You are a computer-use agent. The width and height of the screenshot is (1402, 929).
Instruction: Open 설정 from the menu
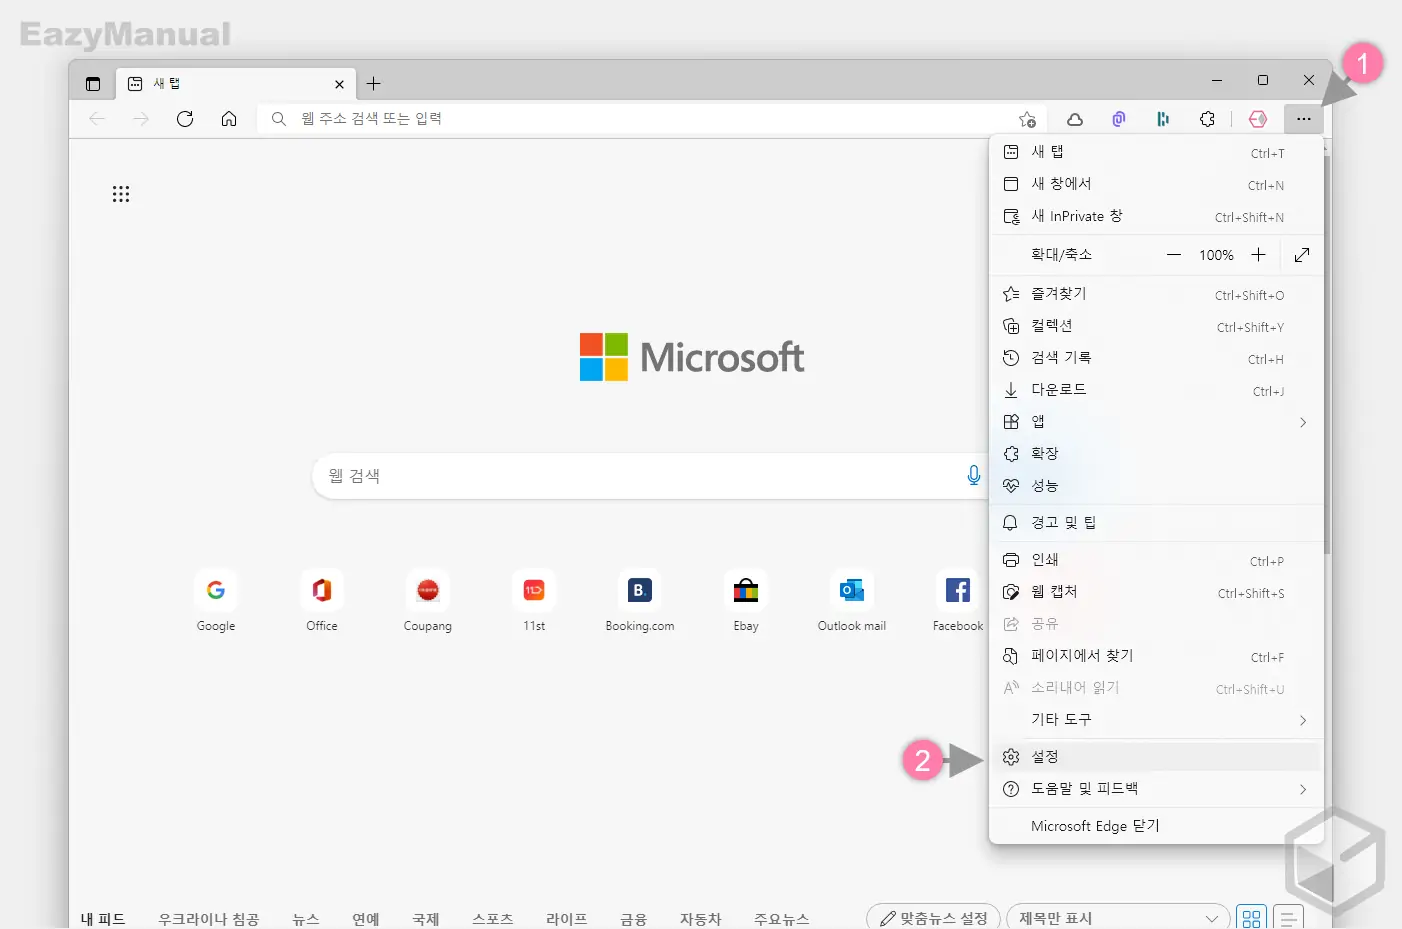click(x=1155, y=757)
